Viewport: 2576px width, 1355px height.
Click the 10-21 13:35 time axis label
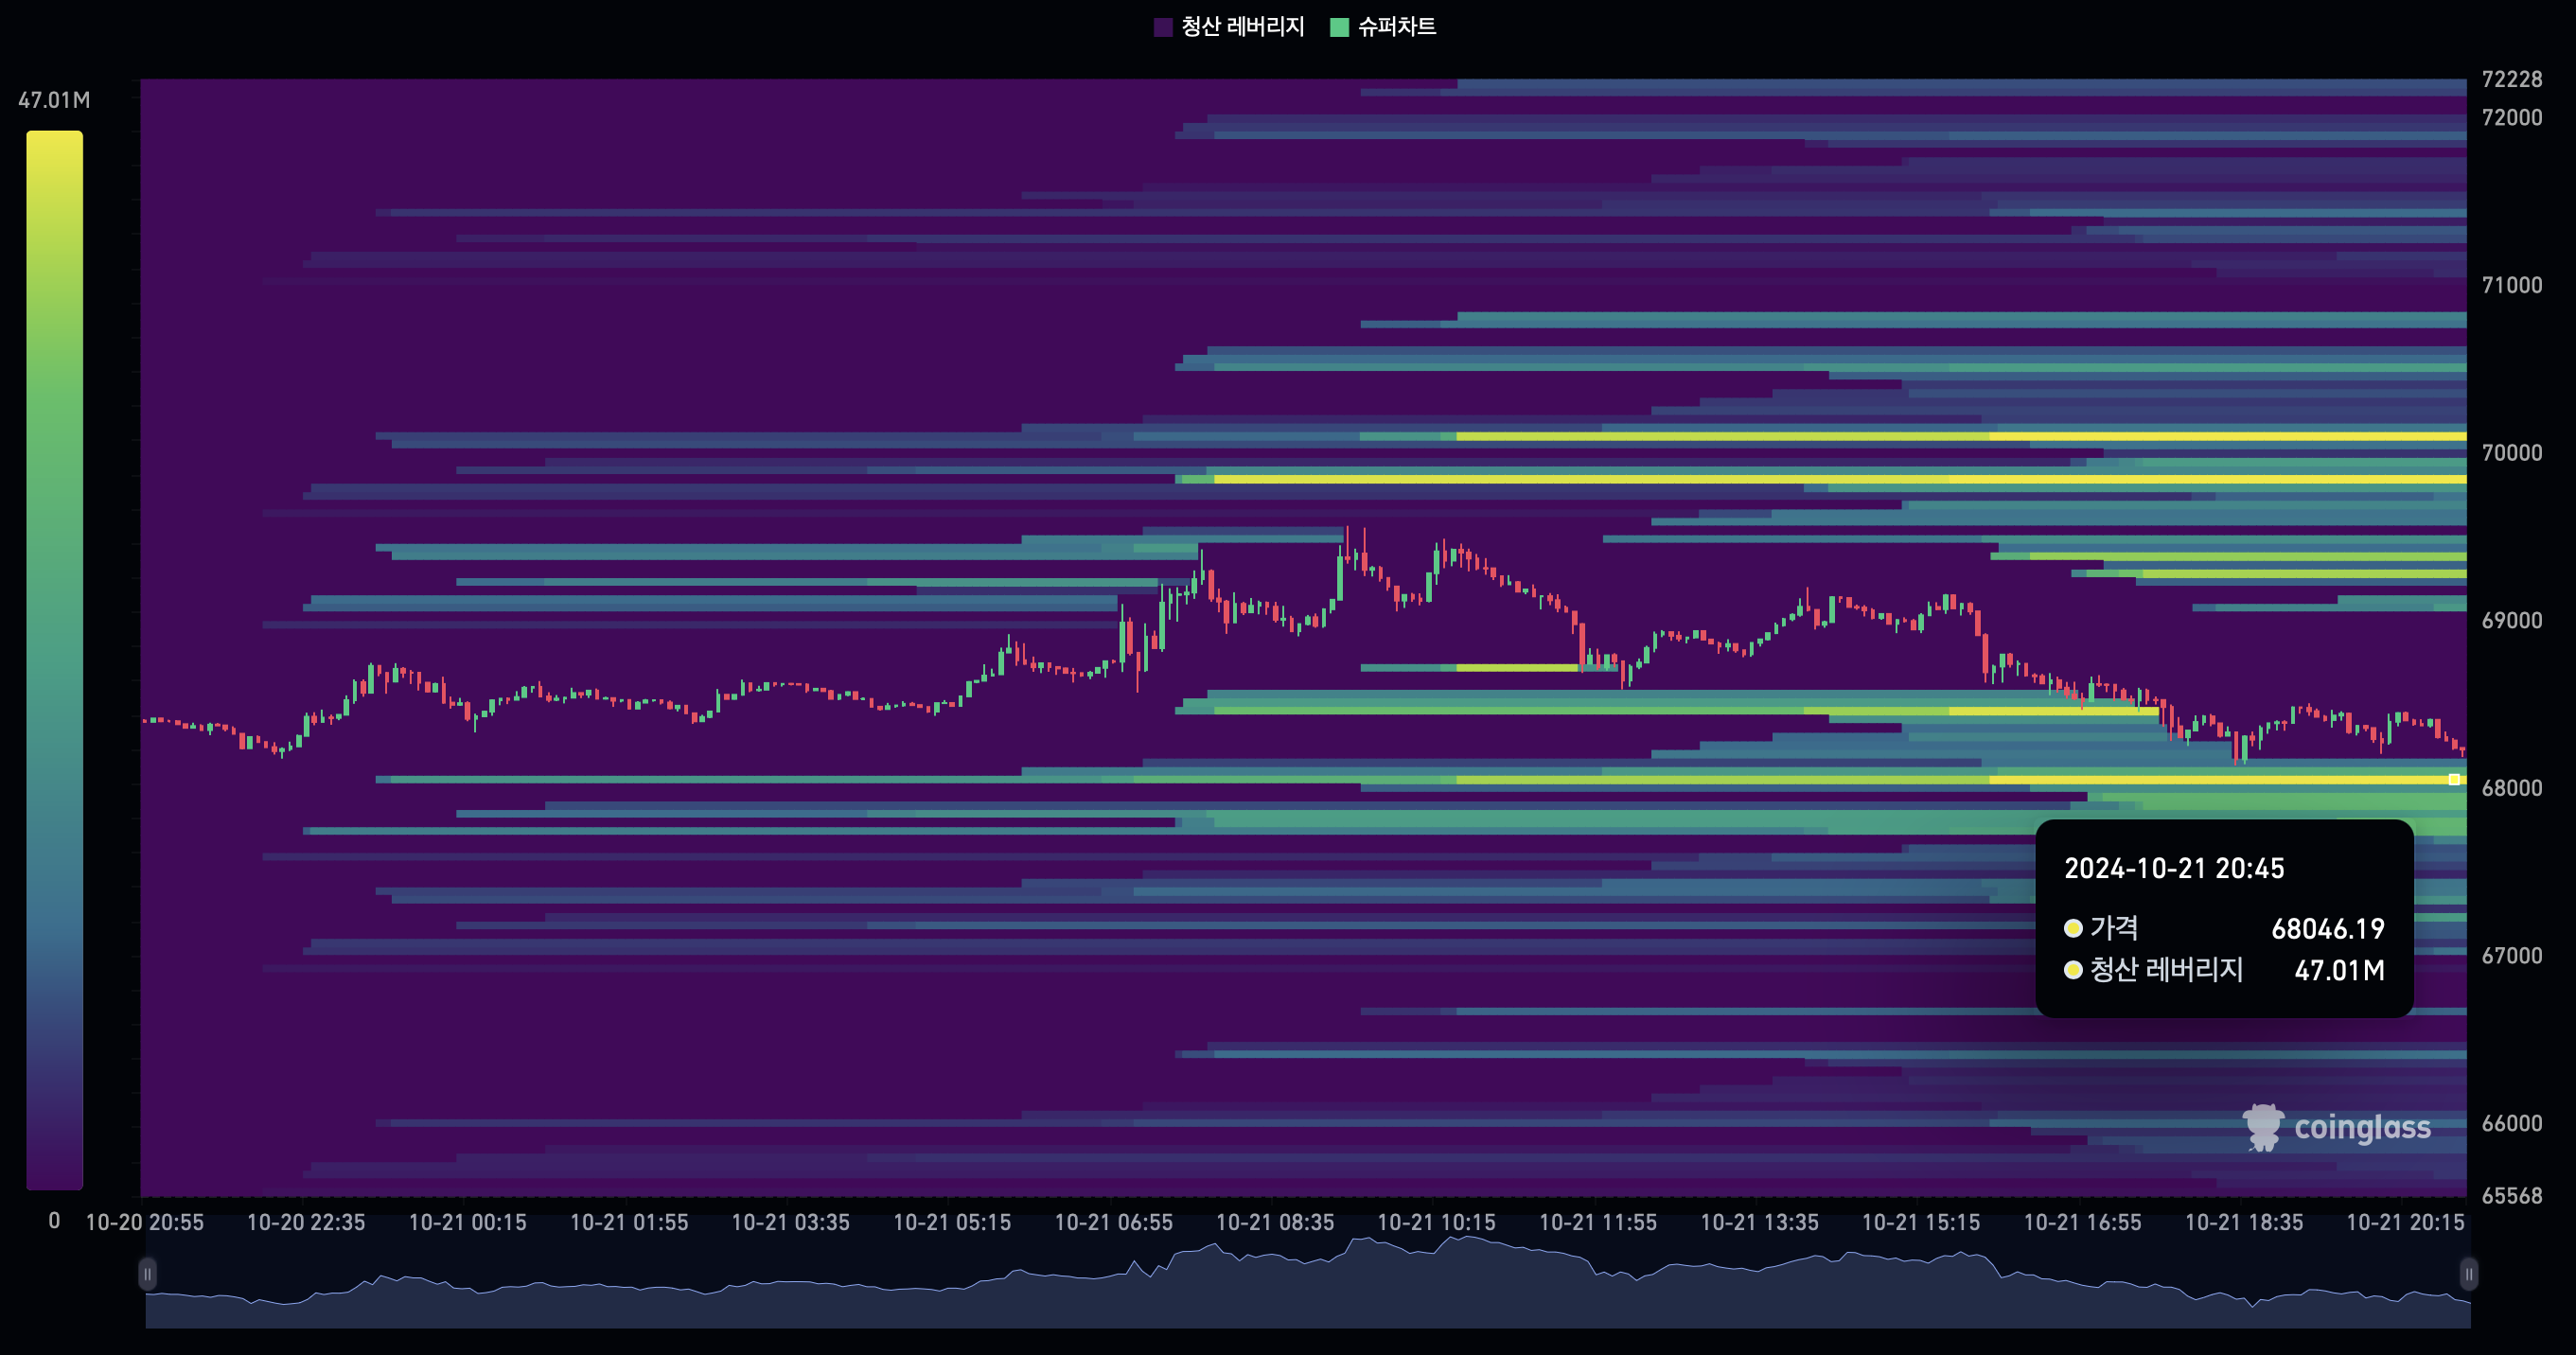(1759, 1222)
